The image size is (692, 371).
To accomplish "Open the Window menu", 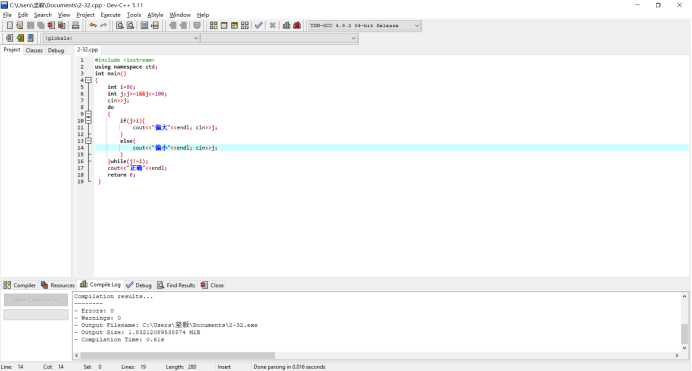I will (x=180, y=15).
